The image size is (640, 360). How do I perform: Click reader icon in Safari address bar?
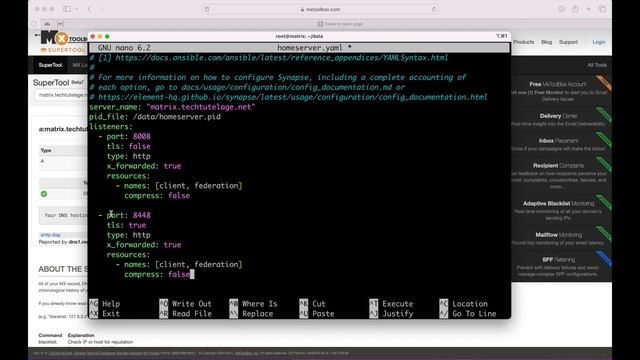point(207,9)
